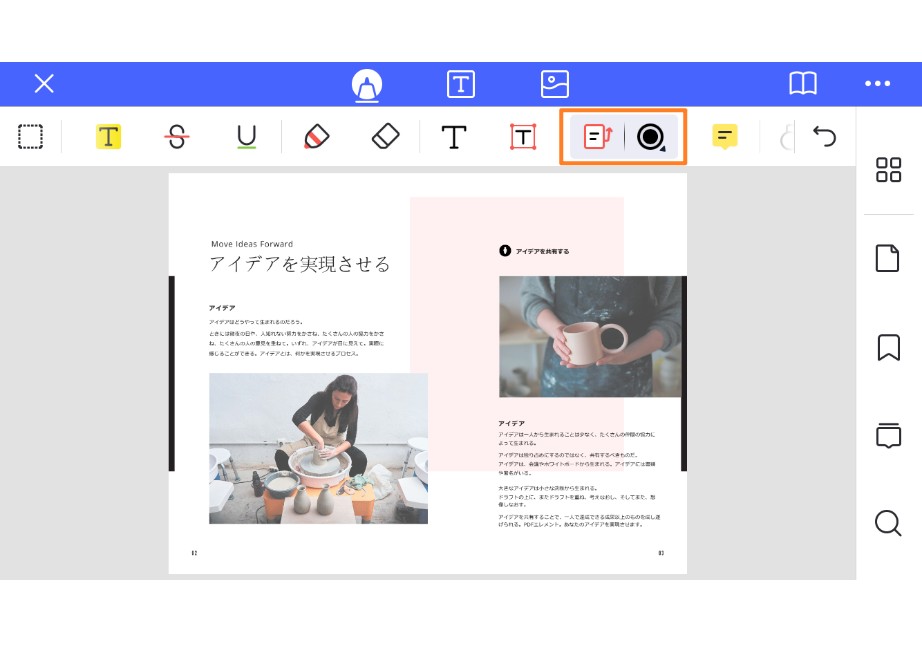Open the three-dot more options menu
The height and width of the screenshot is (650, 922).
pos(877,84)
